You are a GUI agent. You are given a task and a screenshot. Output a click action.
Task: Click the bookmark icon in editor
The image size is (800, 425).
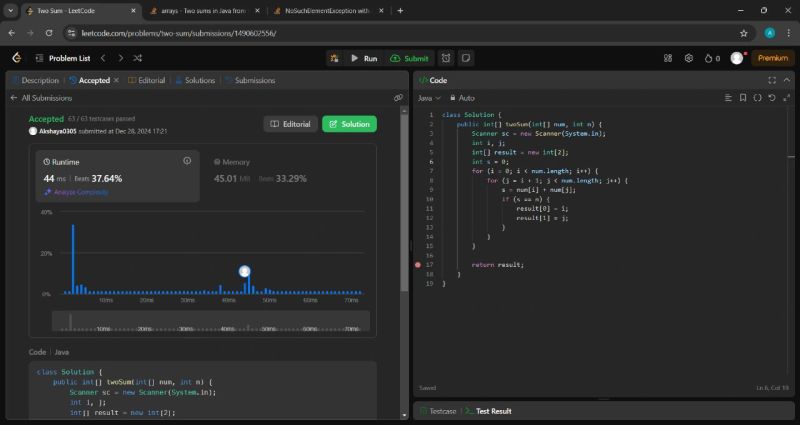tap(743, 97)
